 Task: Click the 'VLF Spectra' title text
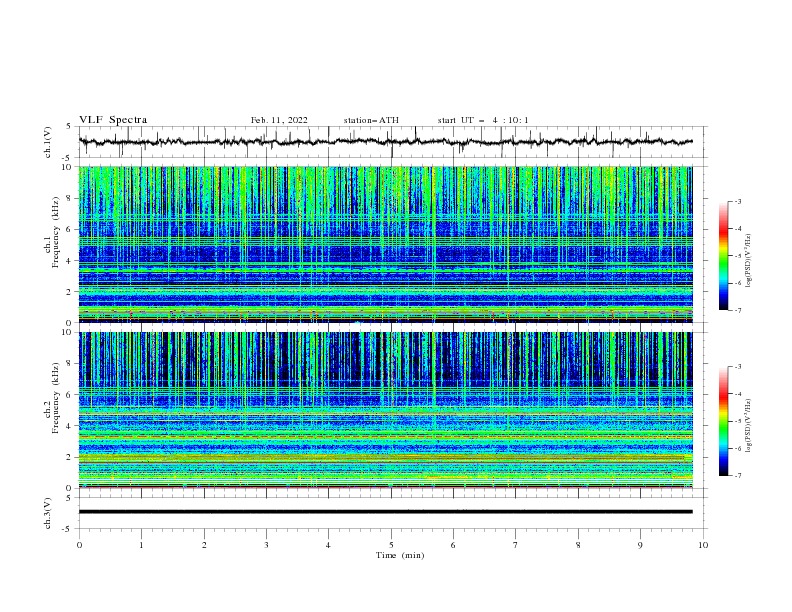point(113,120)
